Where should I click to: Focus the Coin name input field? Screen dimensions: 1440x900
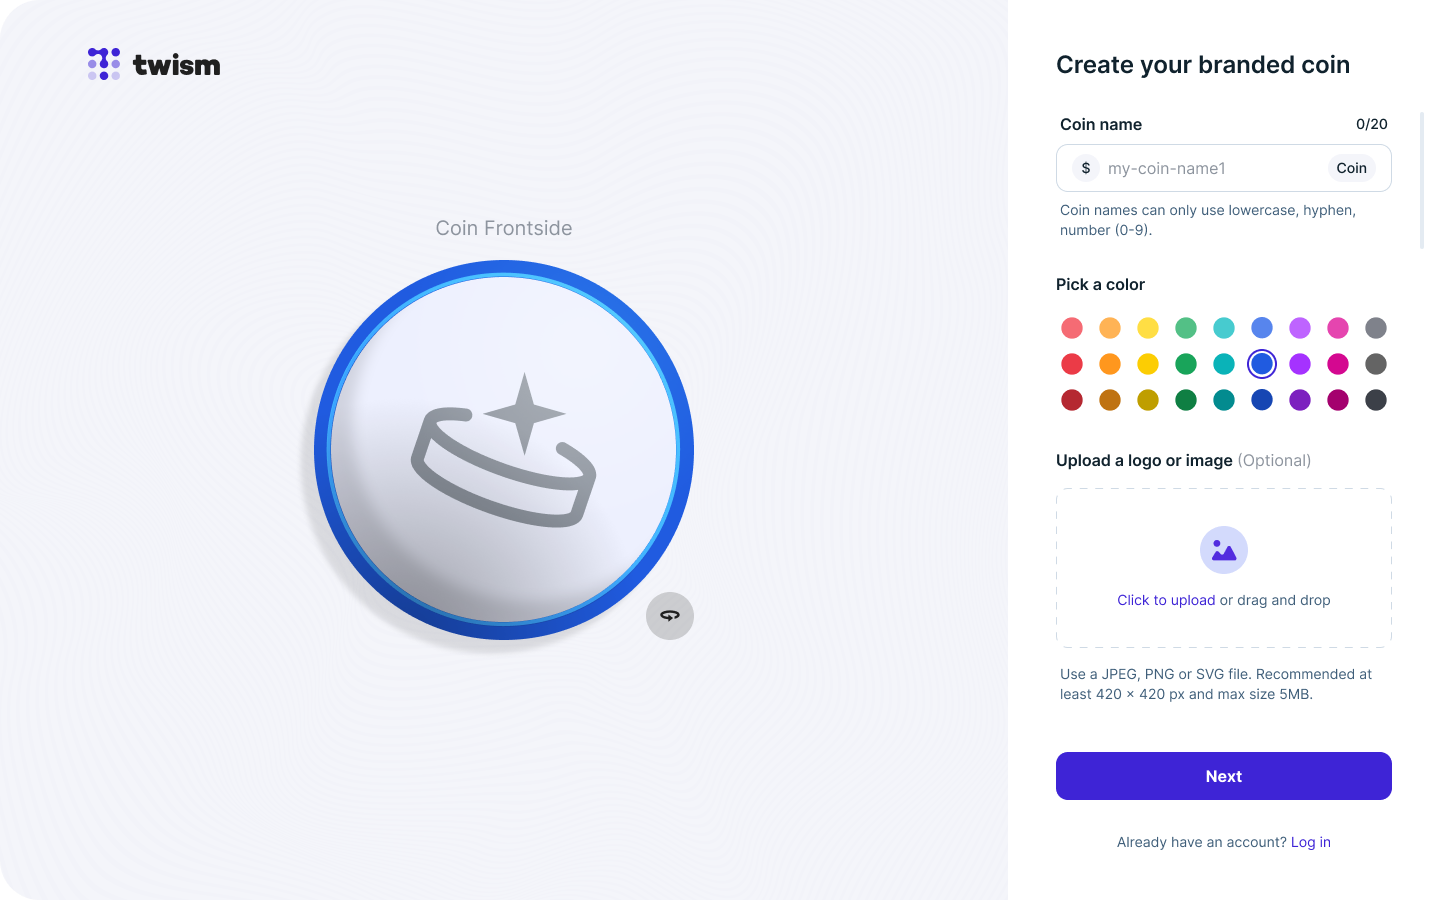[1224, 168]
